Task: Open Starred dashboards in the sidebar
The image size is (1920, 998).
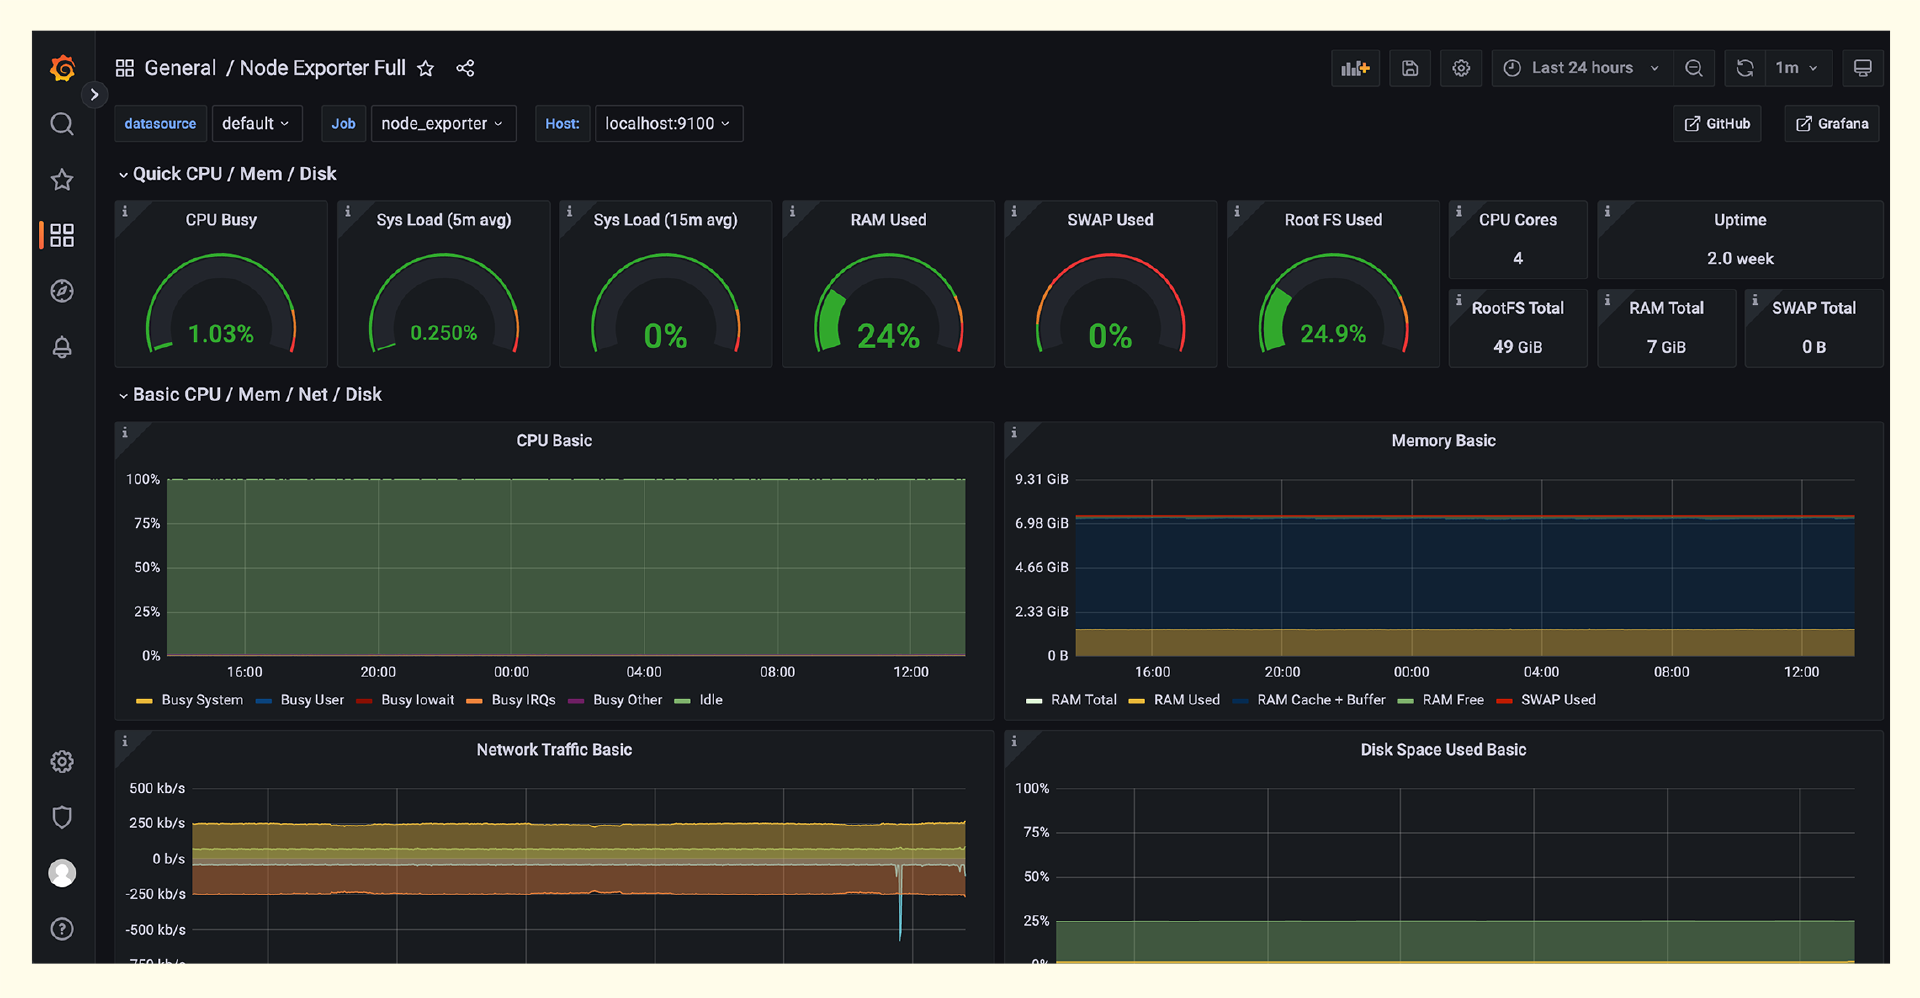Action: (62, 180)
